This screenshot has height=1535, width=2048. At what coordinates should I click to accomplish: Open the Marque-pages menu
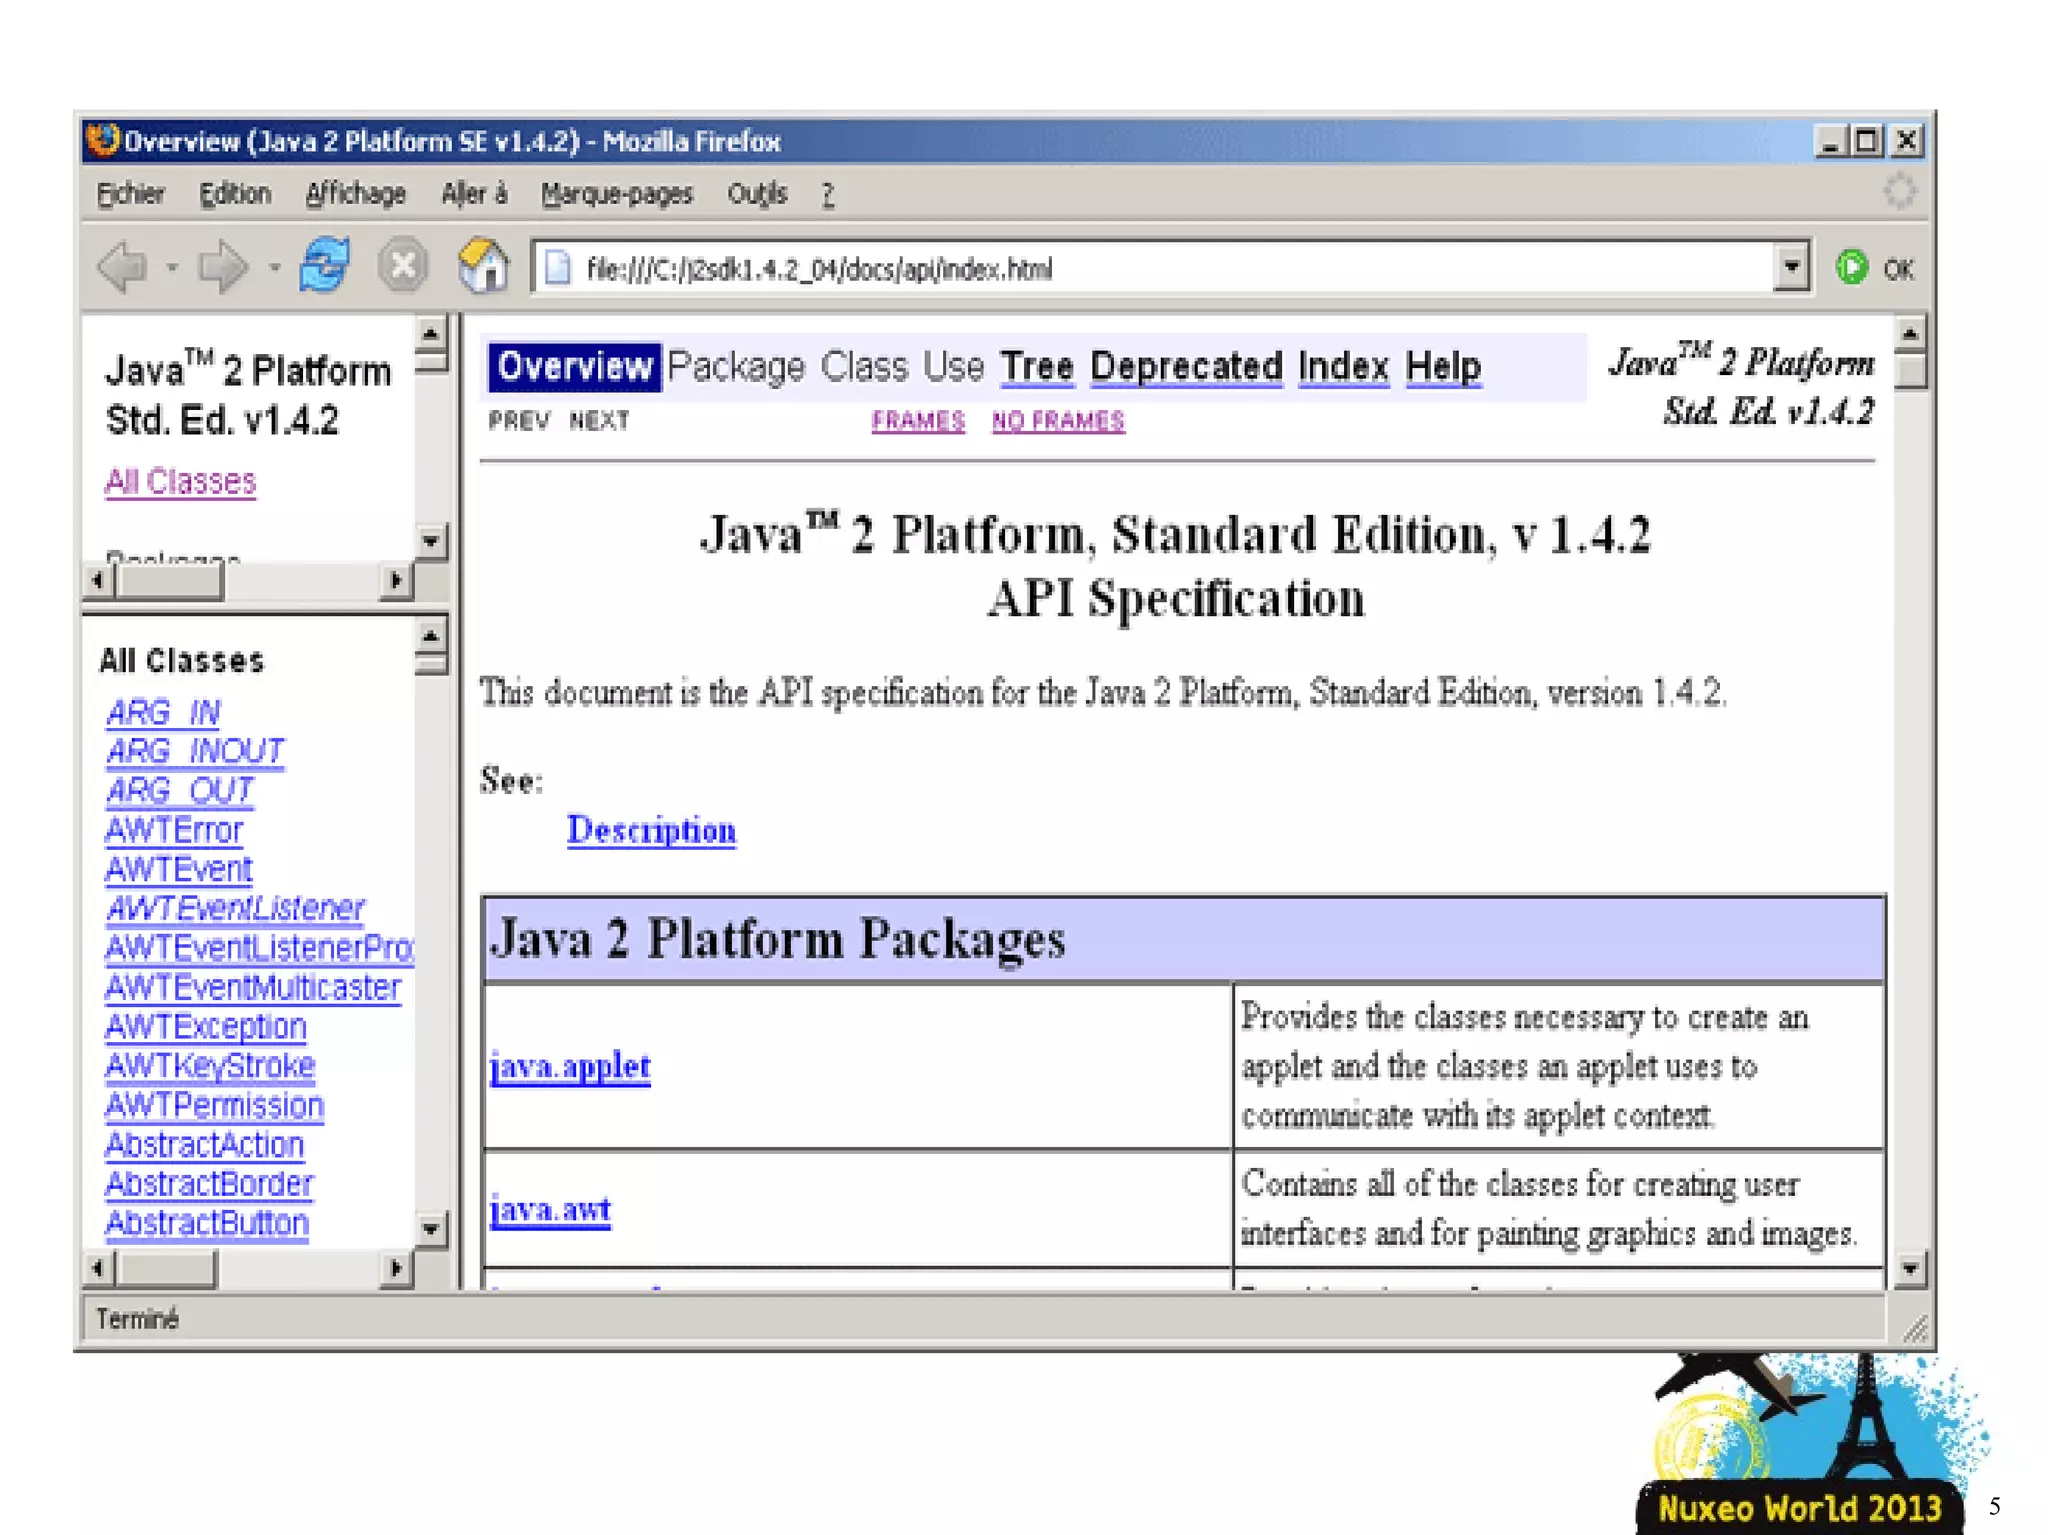pyautogui.click(x=616, y=194)
